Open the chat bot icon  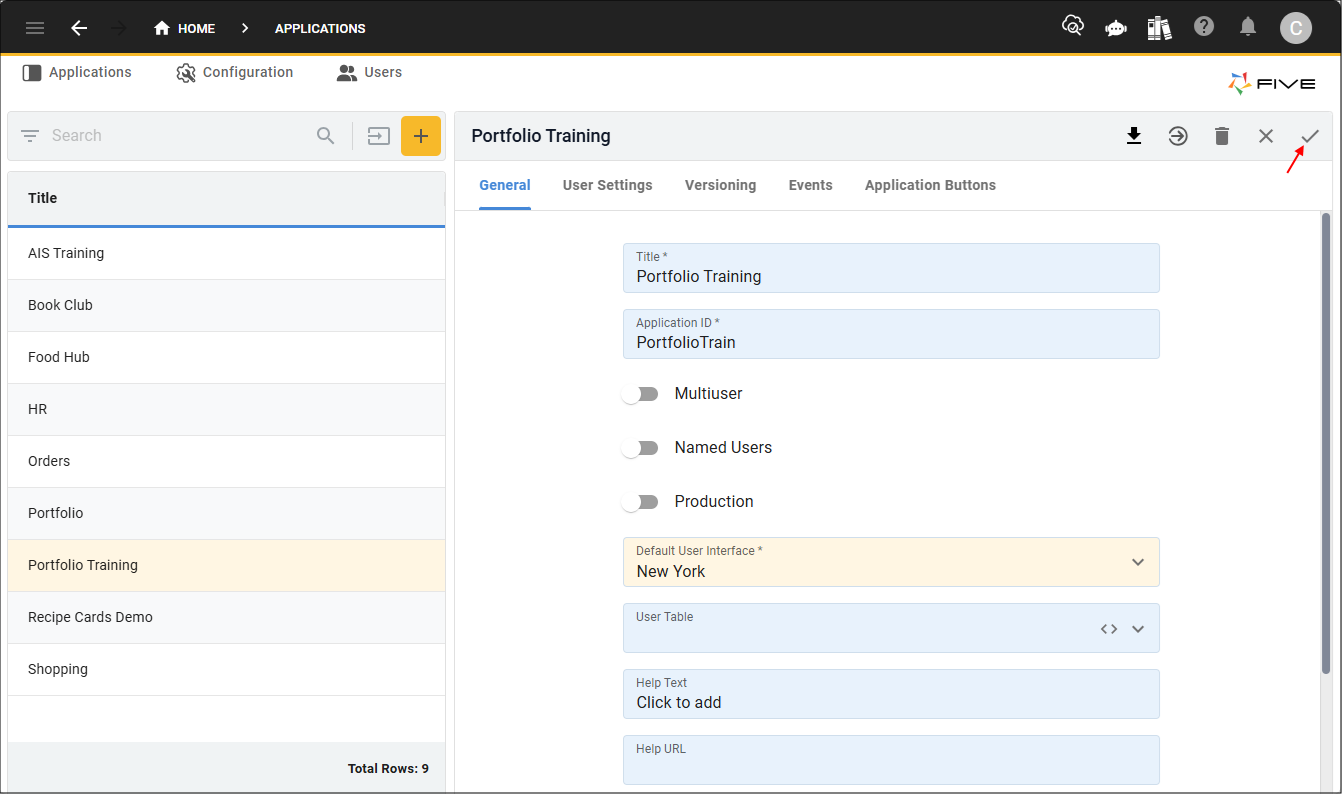[1116, 28]
